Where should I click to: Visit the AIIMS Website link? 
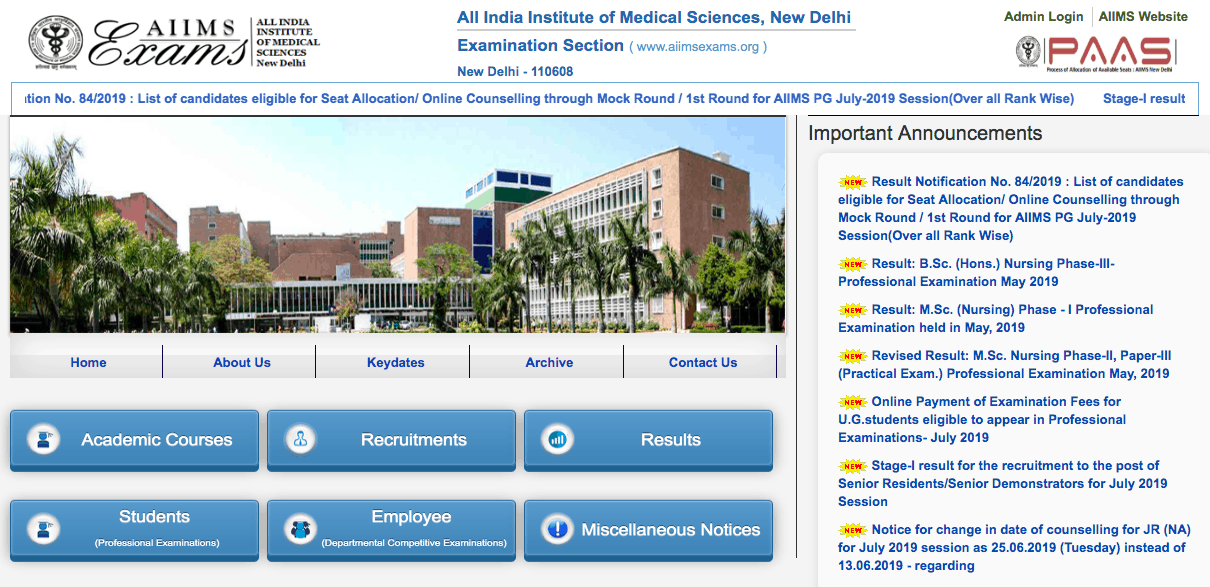1143,16
